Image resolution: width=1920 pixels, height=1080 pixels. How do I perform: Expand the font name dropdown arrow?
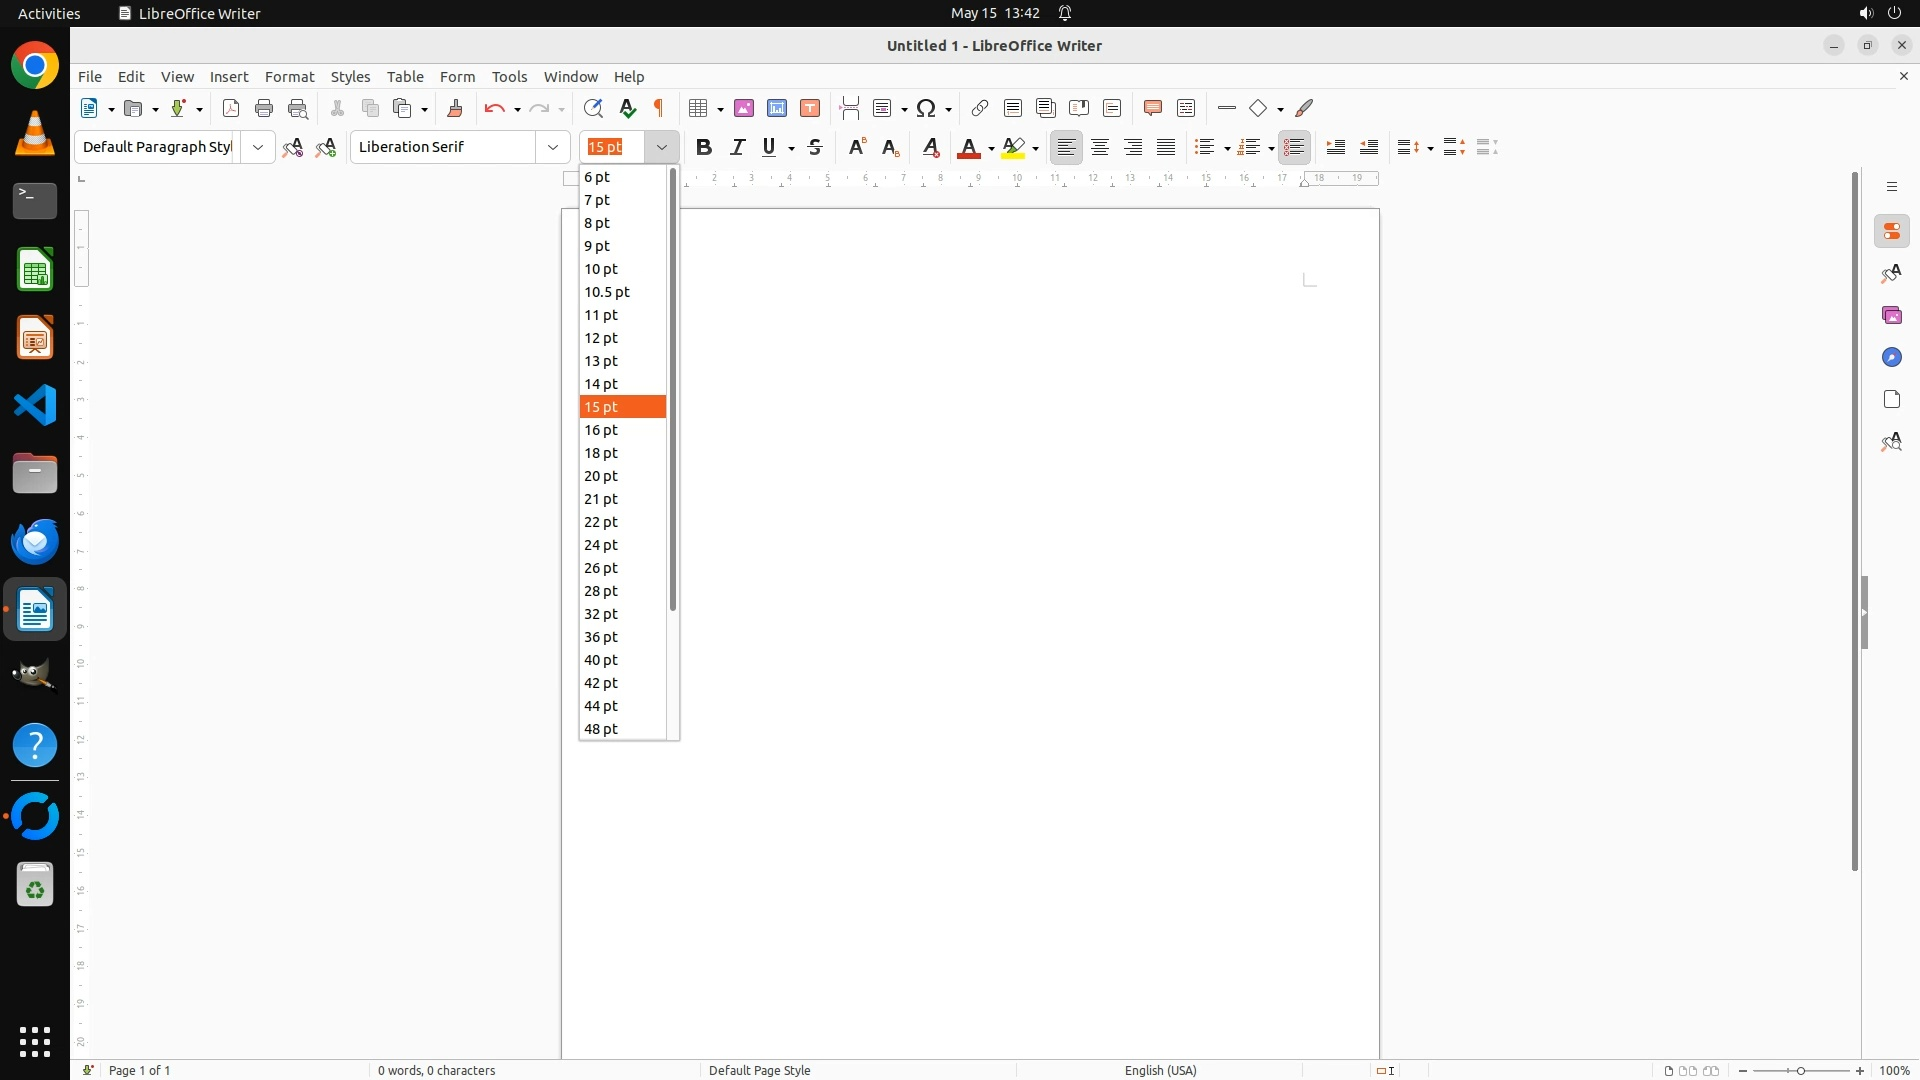(553, 147)
